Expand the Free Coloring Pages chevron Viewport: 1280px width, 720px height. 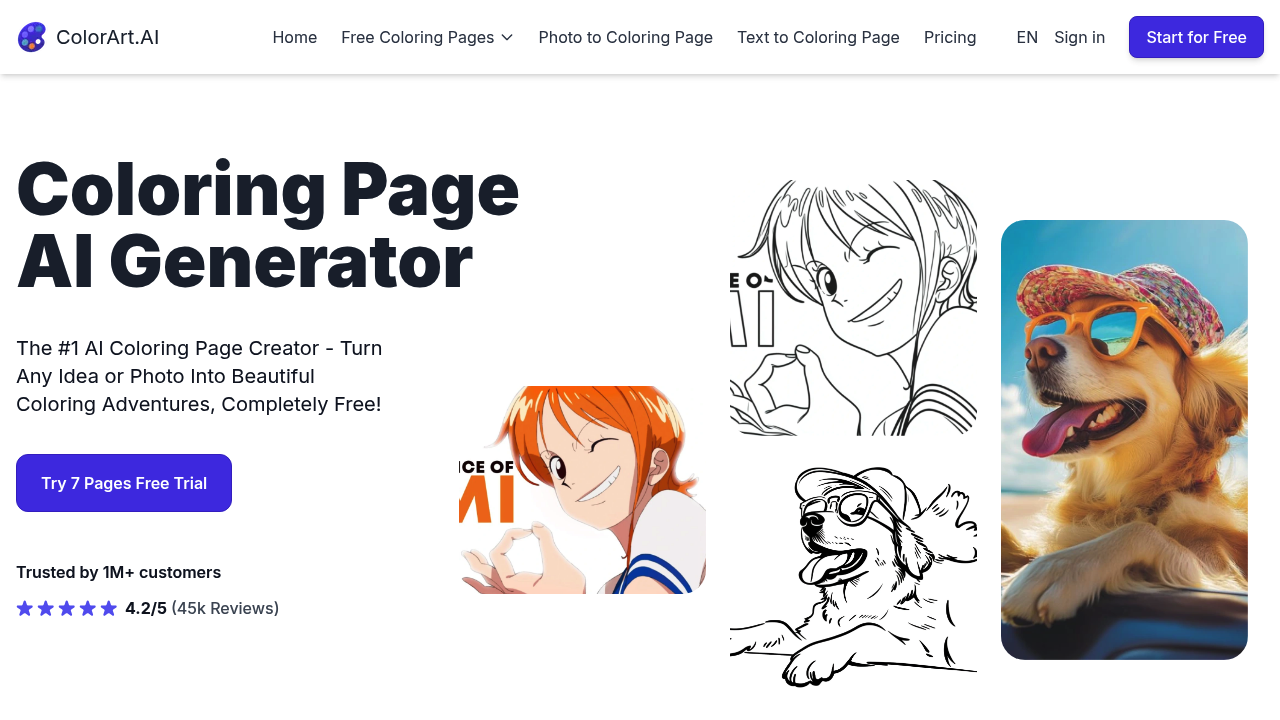507,37
